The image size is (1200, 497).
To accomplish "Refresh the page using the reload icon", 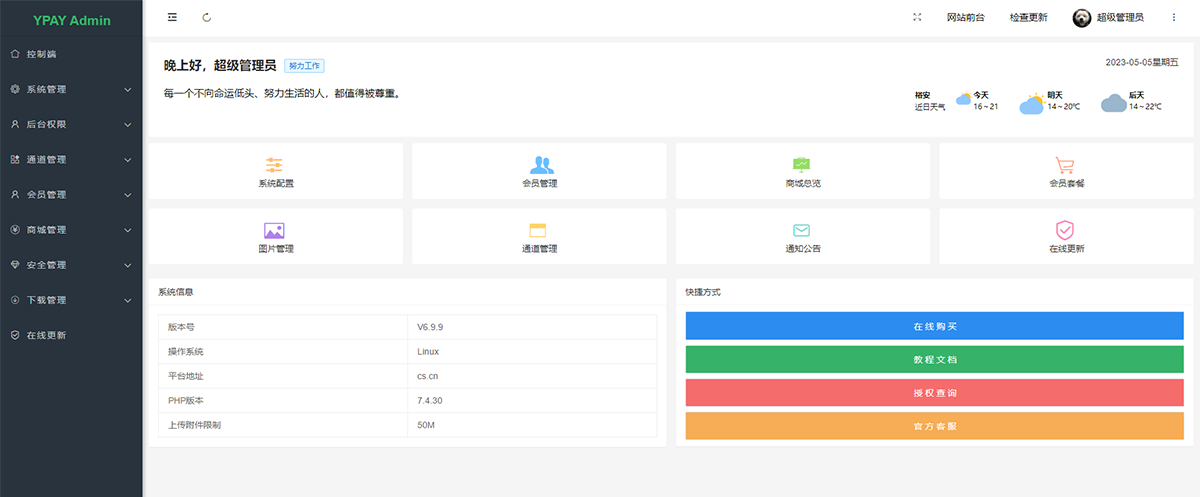I will pos(207,17).
